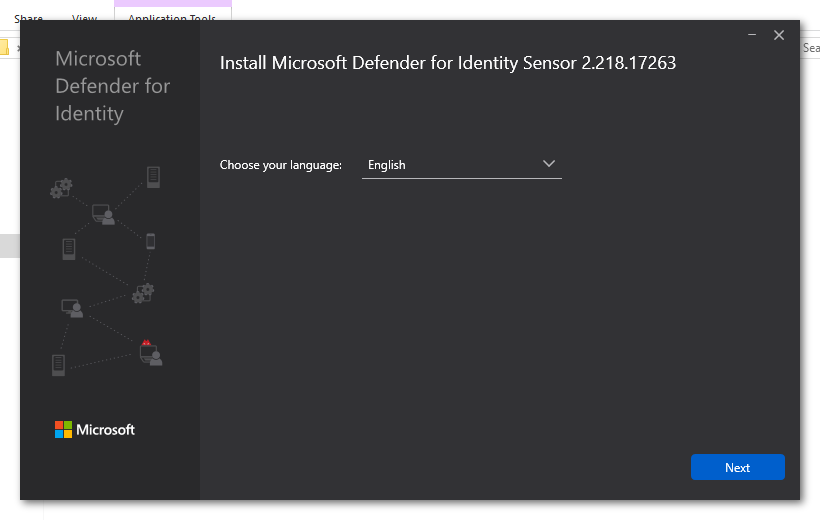
Task: Click the Next button
Action: pos(737,467)
